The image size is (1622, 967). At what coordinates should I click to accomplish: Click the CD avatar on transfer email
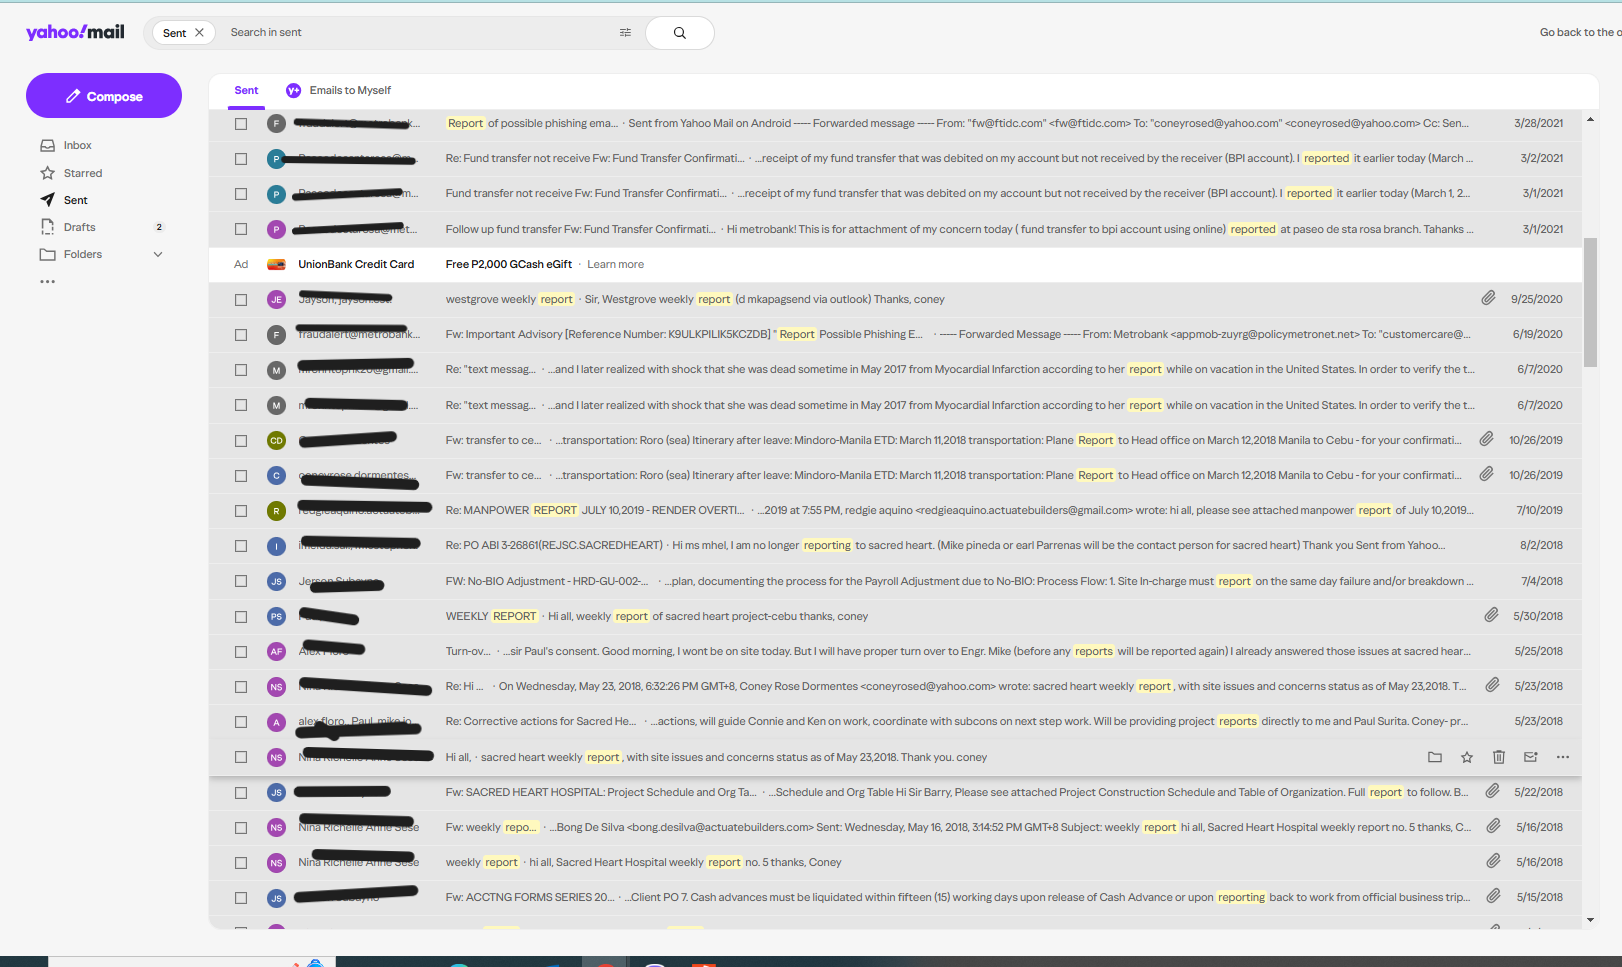[x=277, y=441]
